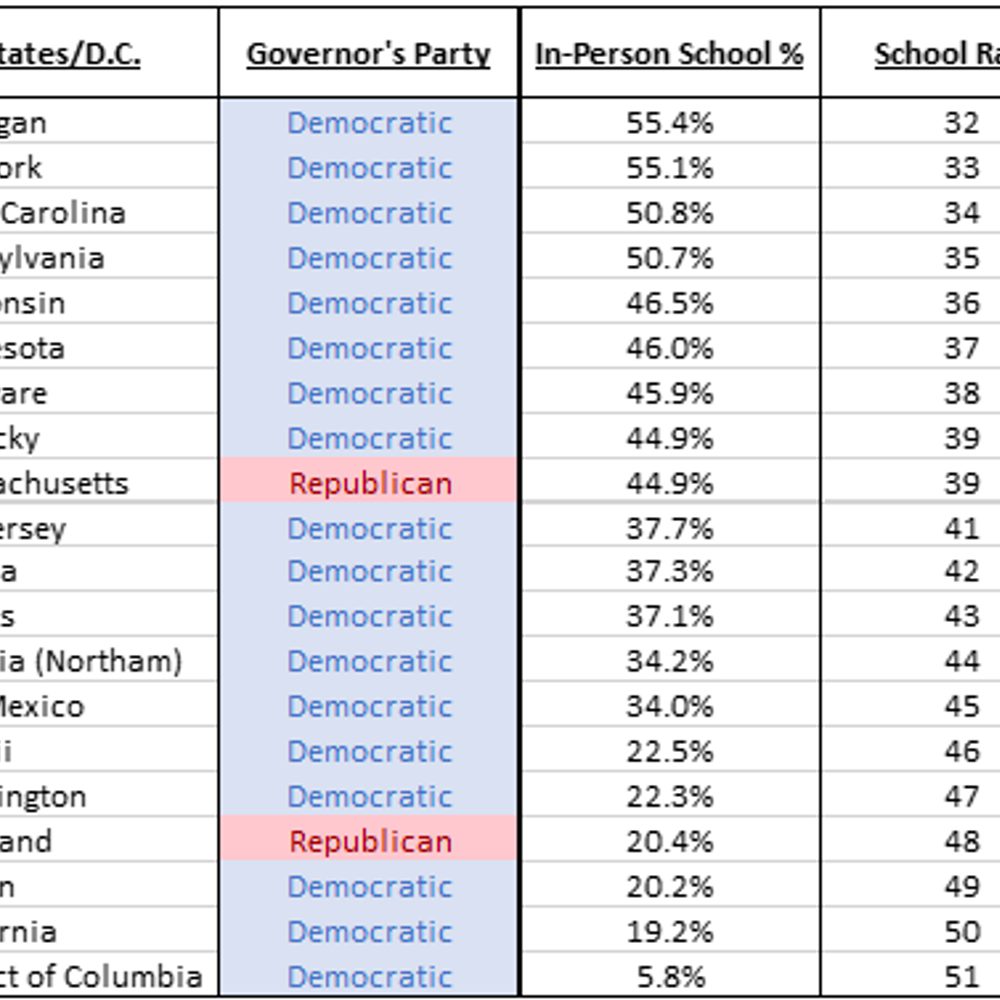This screenshot has width=1000, height=1000.
Task: Click the Democratic cell beside 46.0%
Action: (369, 348)
